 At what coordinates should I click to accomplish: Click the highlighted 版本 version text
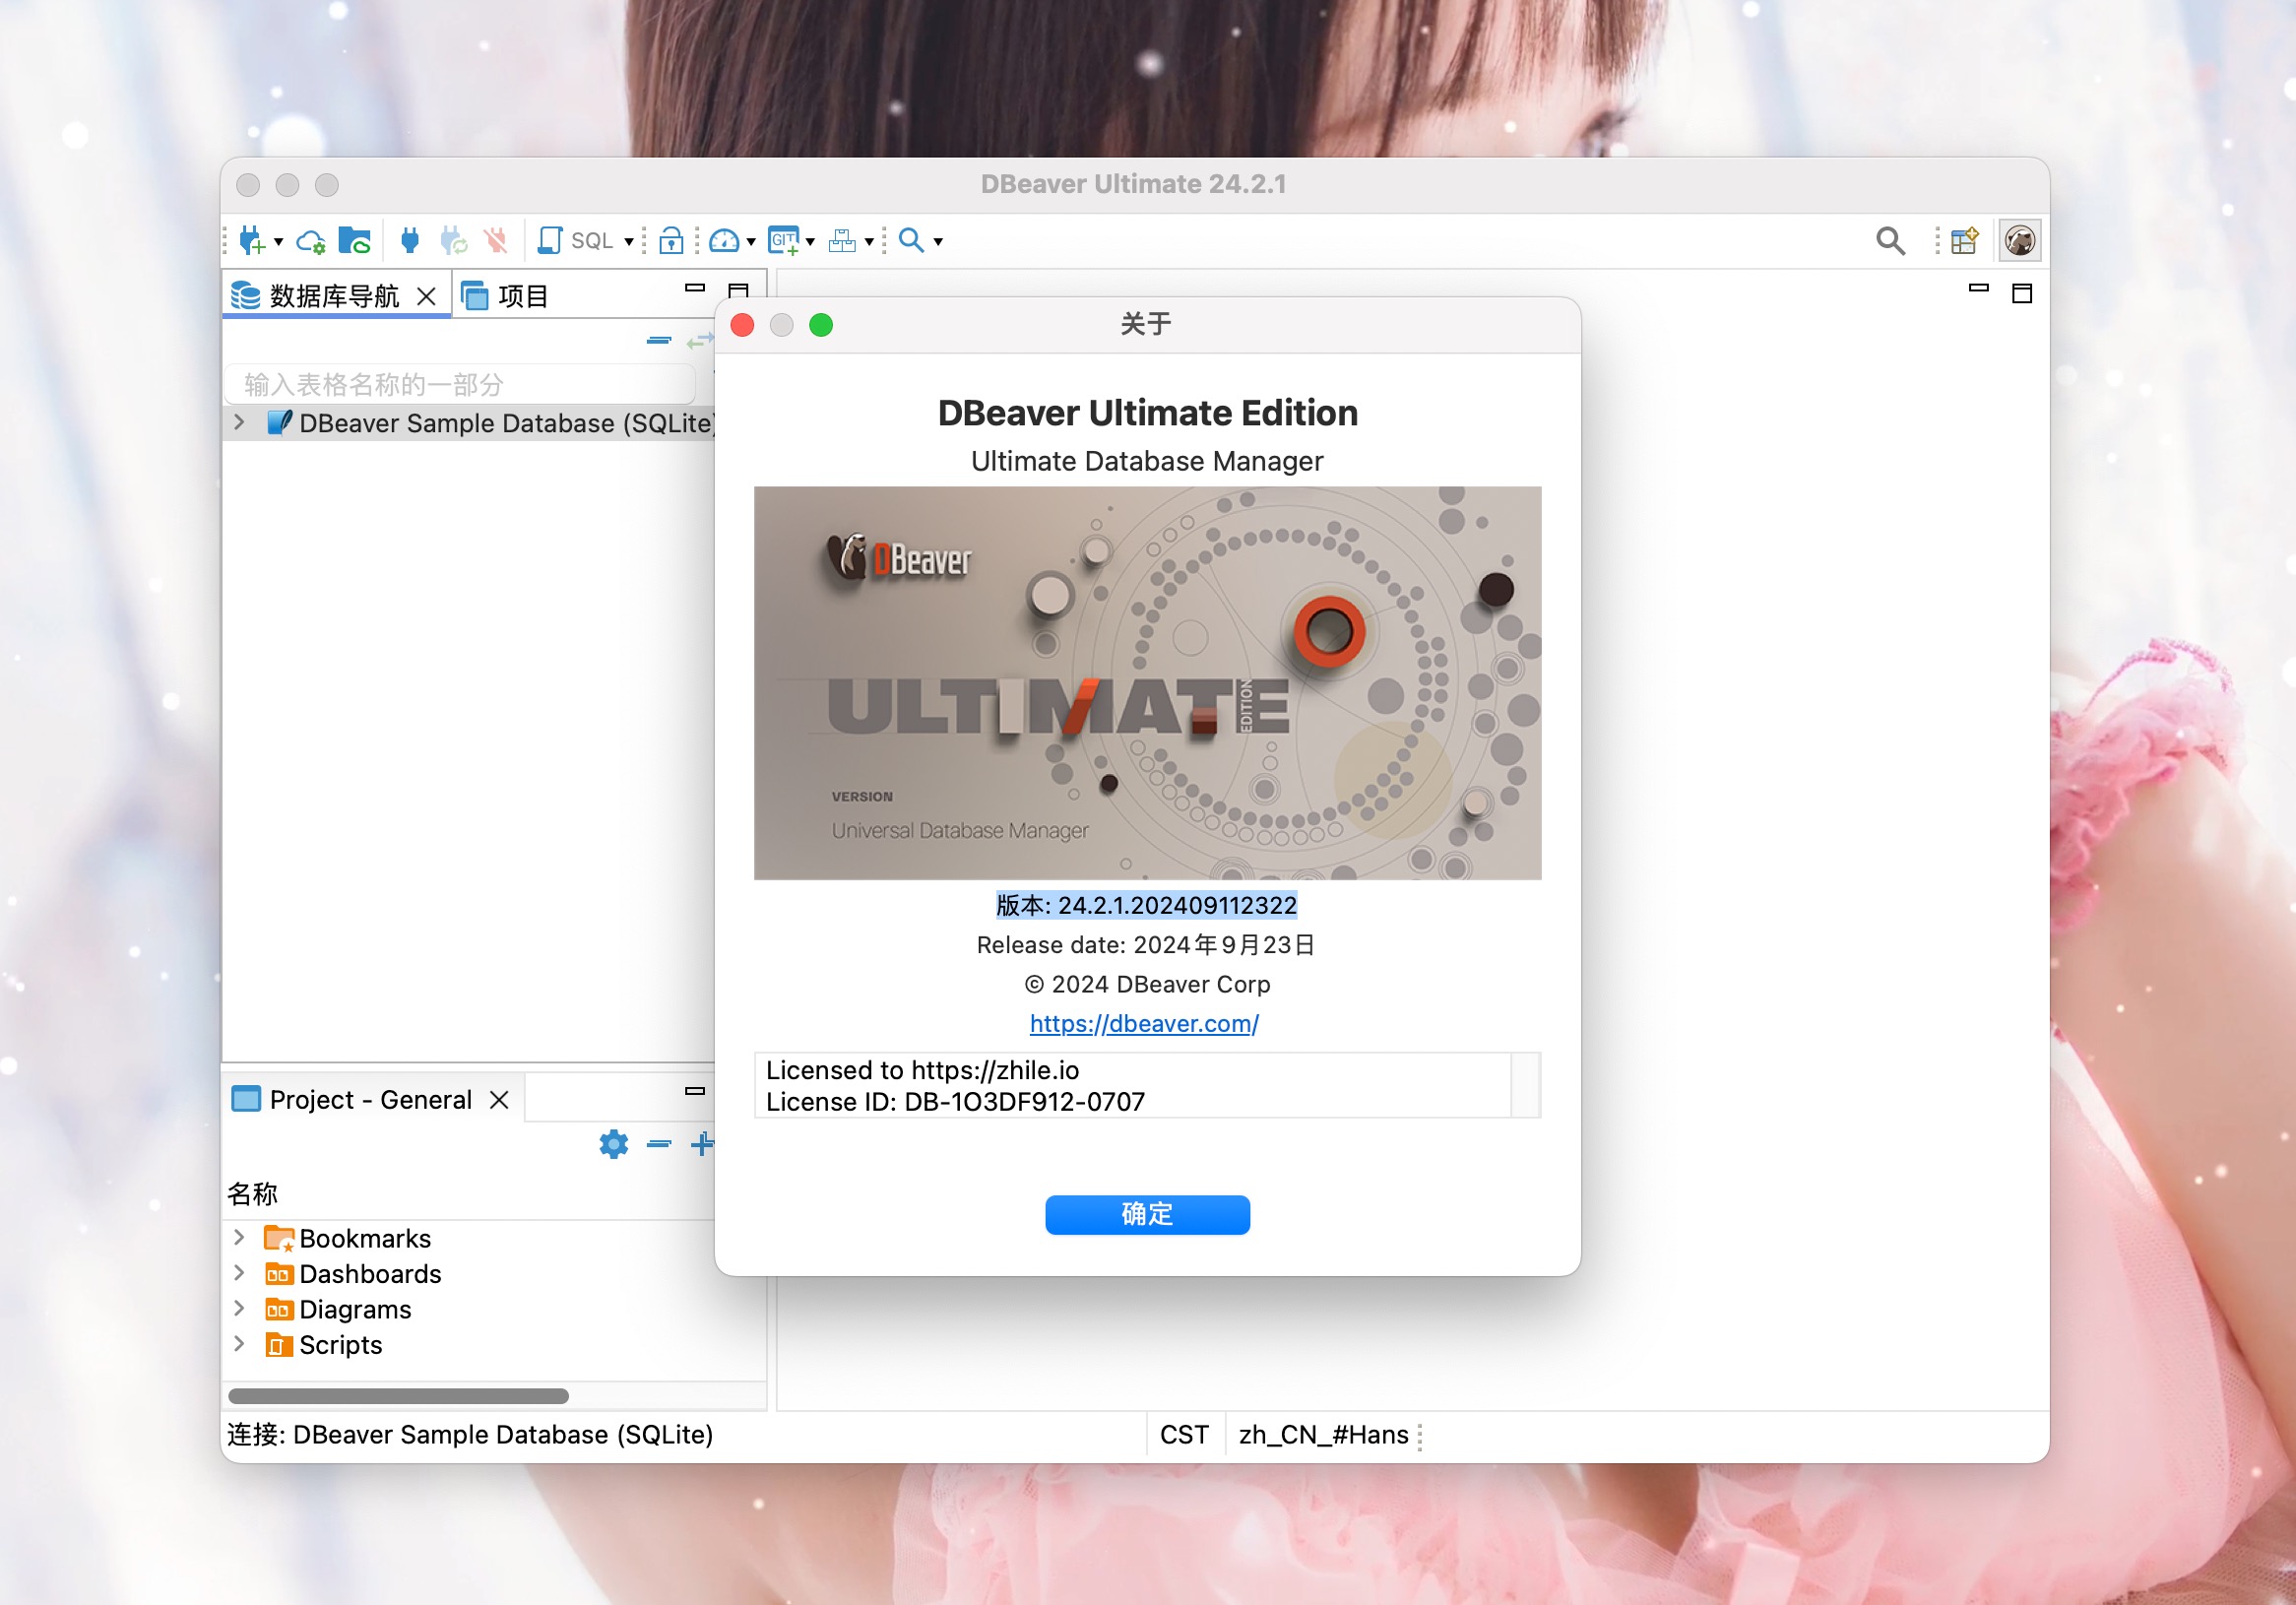click(1146, 905)
